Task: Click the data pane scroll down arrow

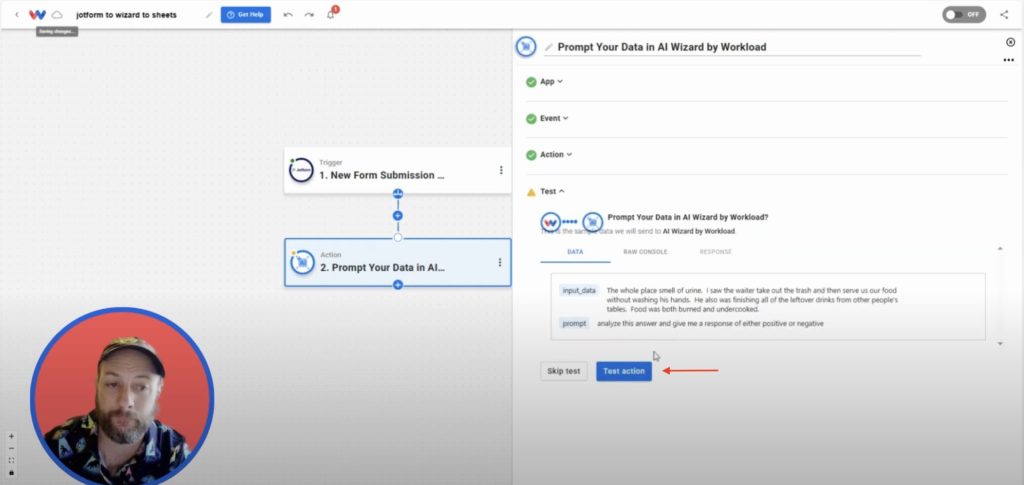Action: click(1000, 344)
